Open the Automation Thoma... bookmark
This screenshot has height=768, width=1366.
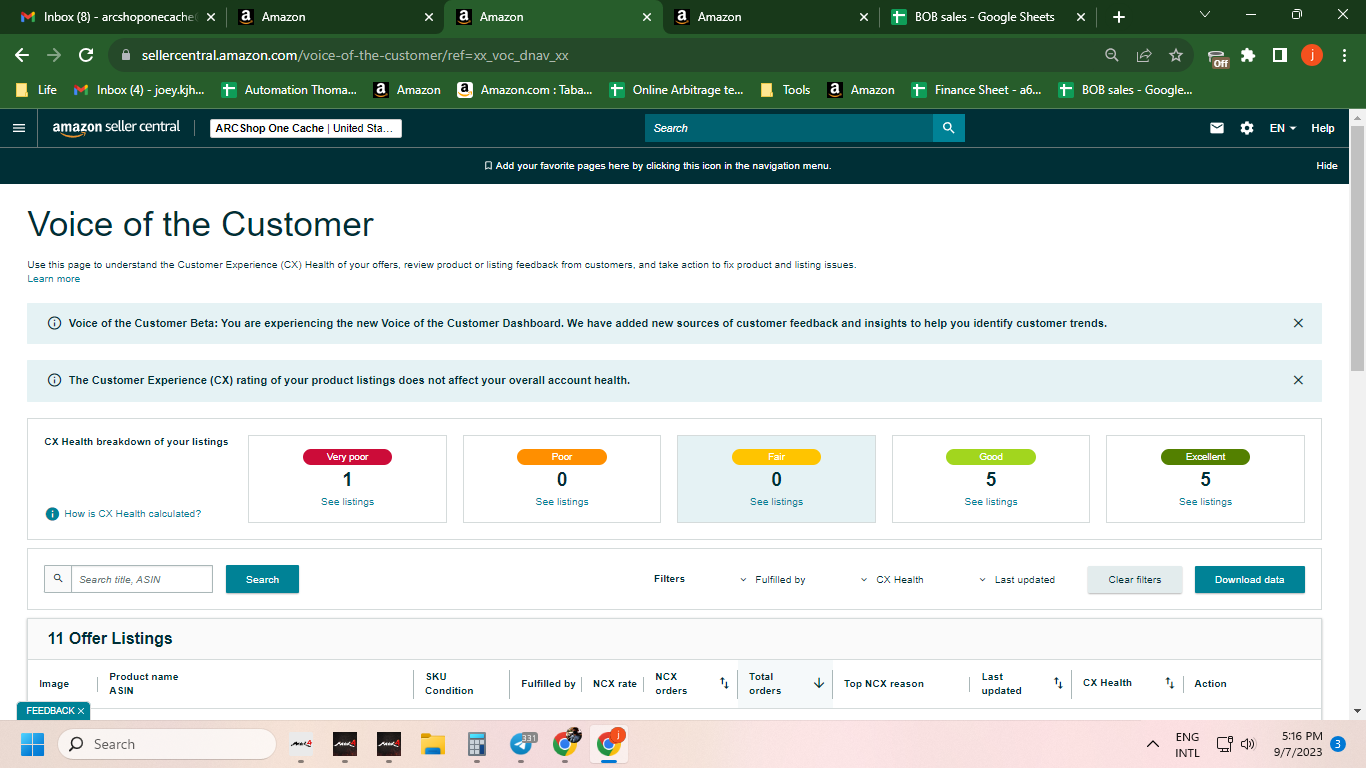point(289,90)
